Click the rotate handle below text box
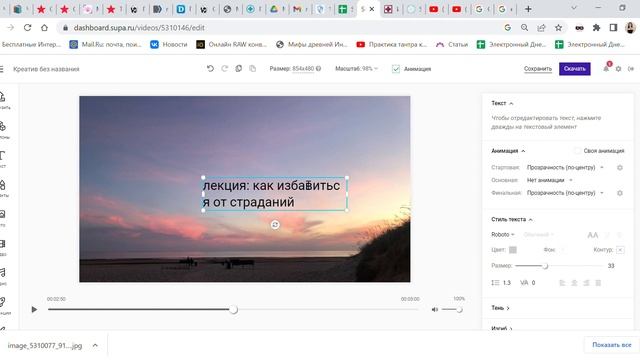The image size is (640, 360). click(x=275, y=225)
